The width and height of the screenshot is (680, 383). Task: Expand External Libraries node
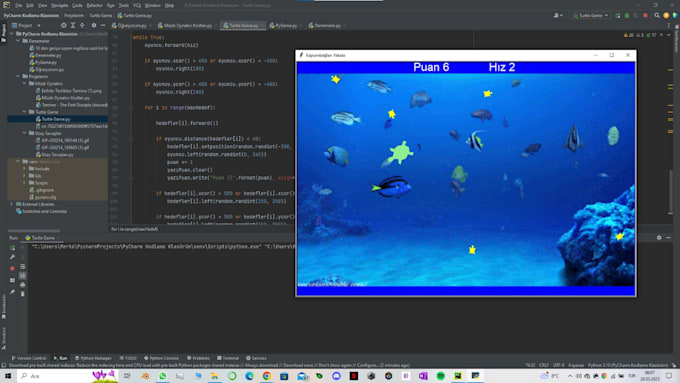point(12,204)
